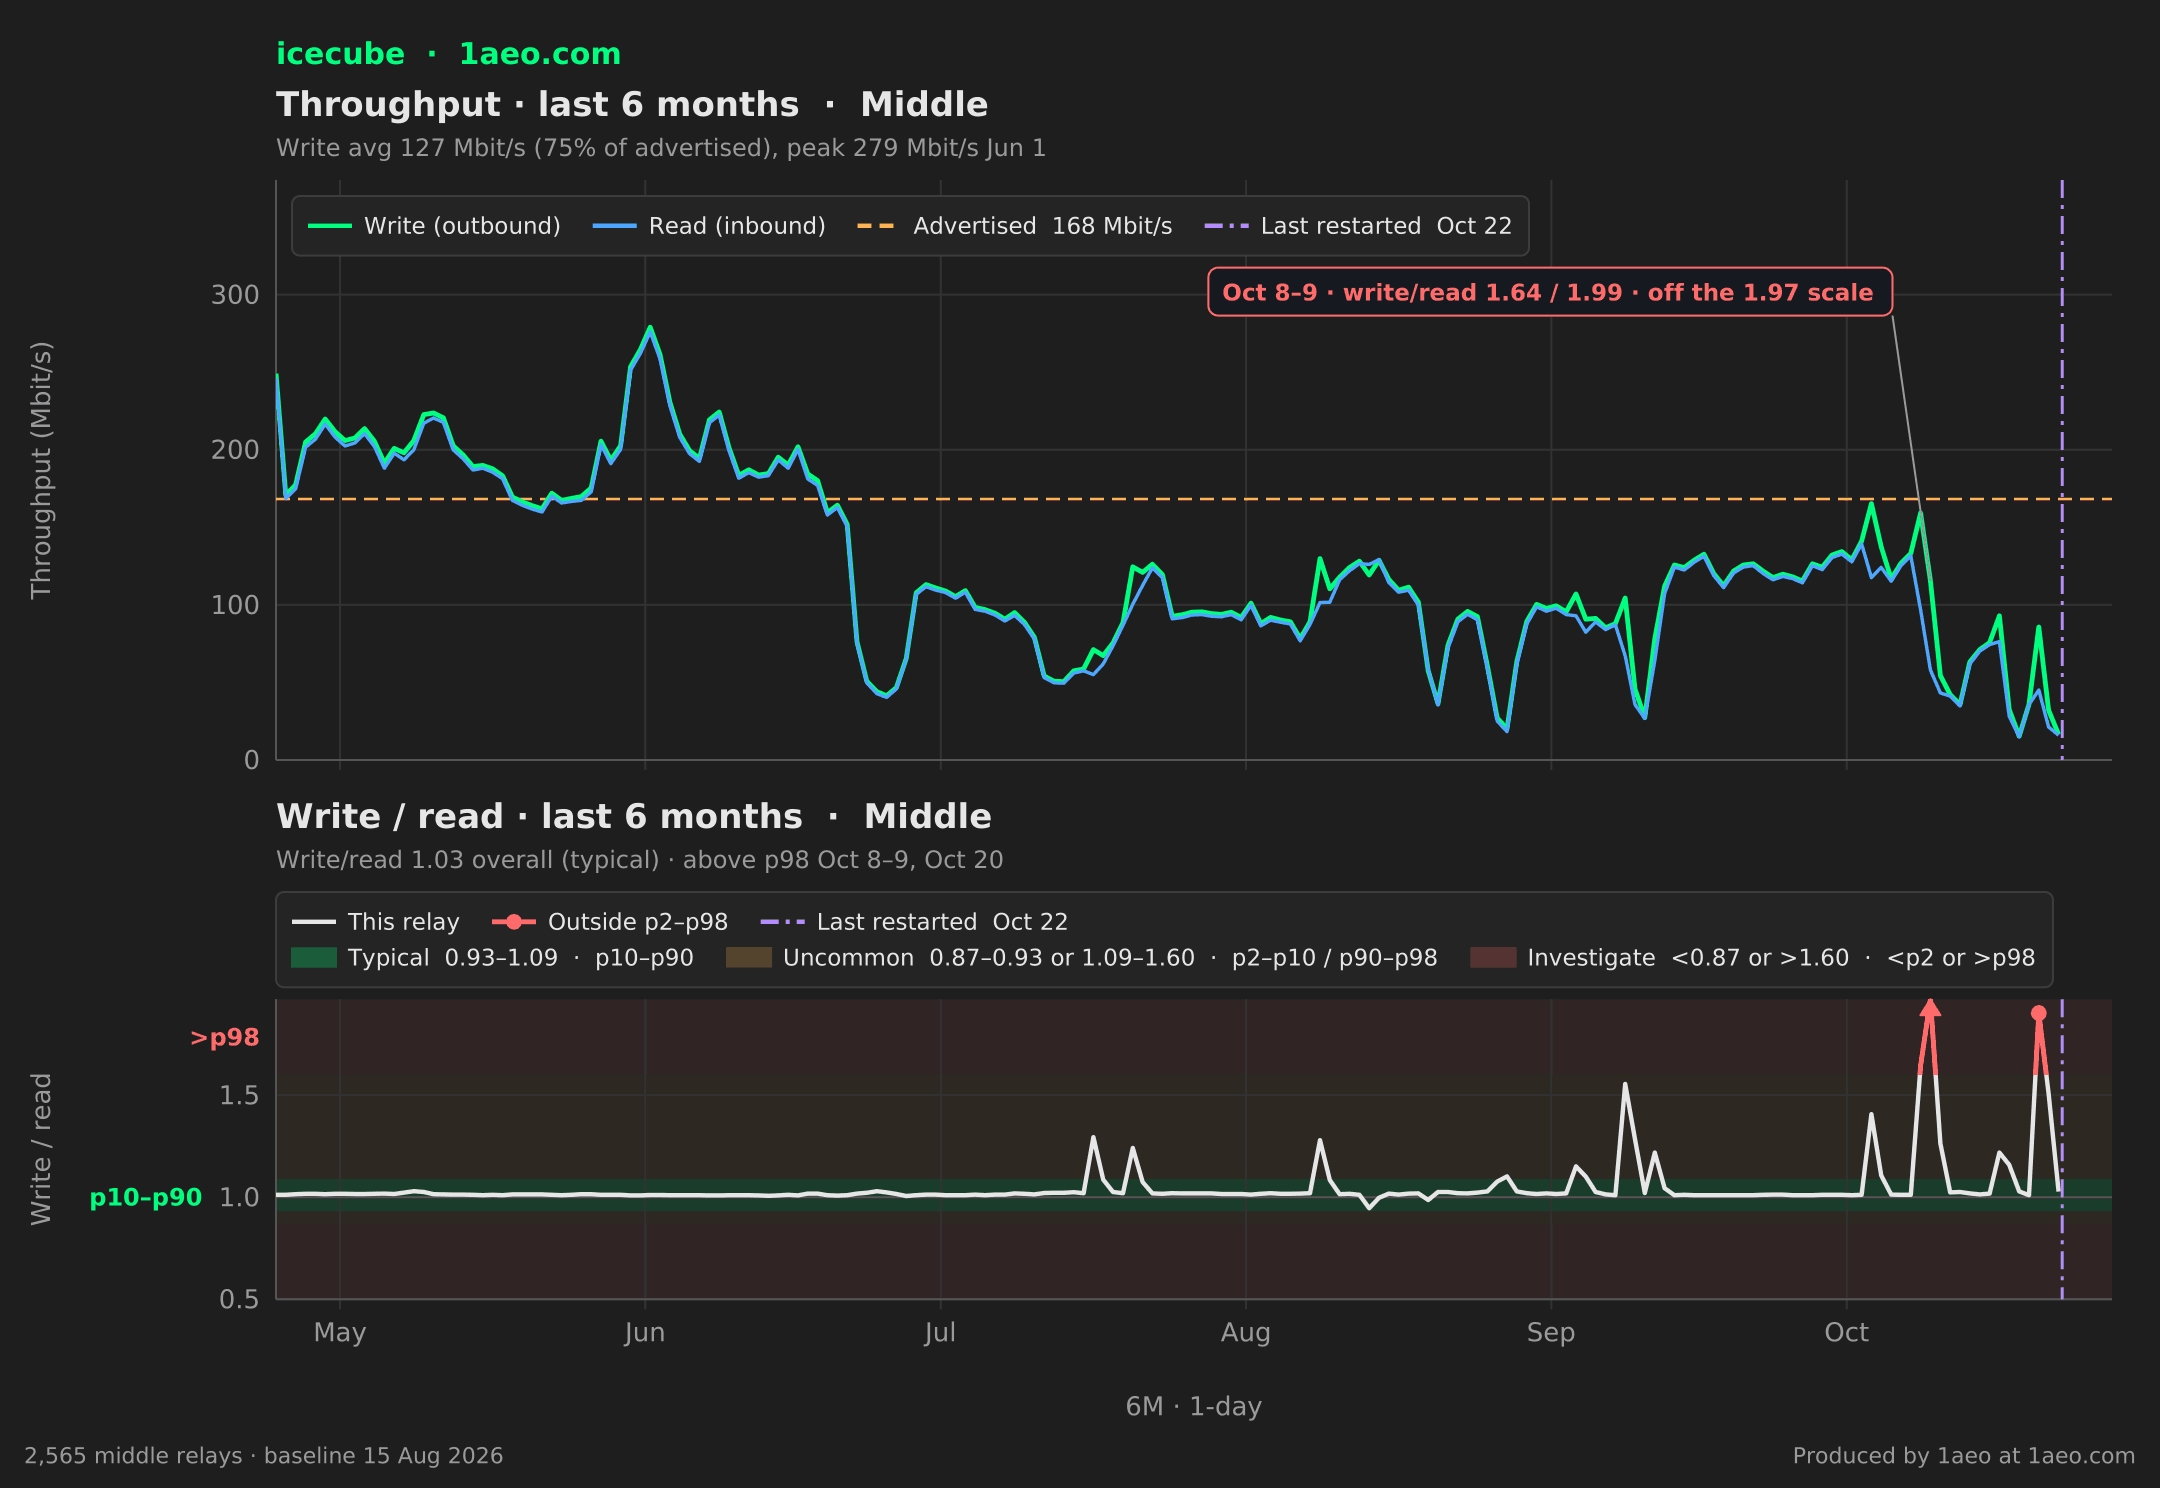Click Last restarted Oct 22 in ratio legend
Viewport: 2160px width, 1488px height.
click(x=914, y=922)
